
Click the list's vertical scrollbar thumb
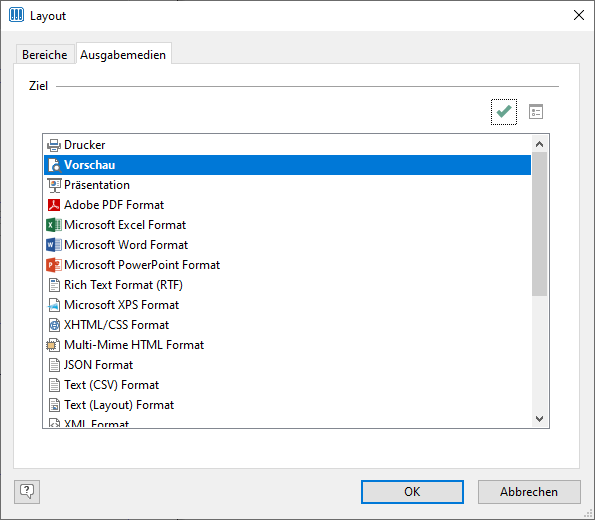[x=539, y=224]
